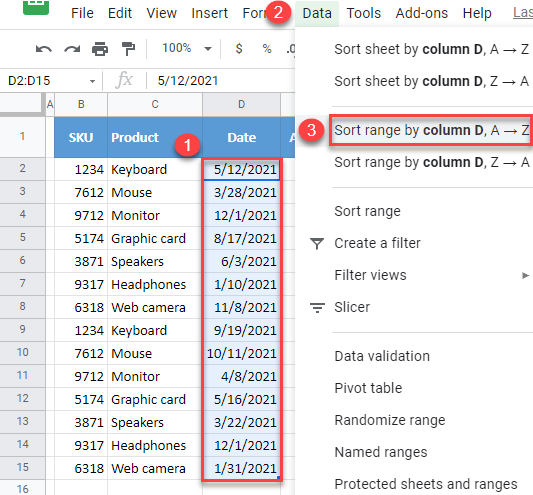Click the Redo icon in toolbar
The height and width of the screenshot is (495, 533).
pos(72,49)
